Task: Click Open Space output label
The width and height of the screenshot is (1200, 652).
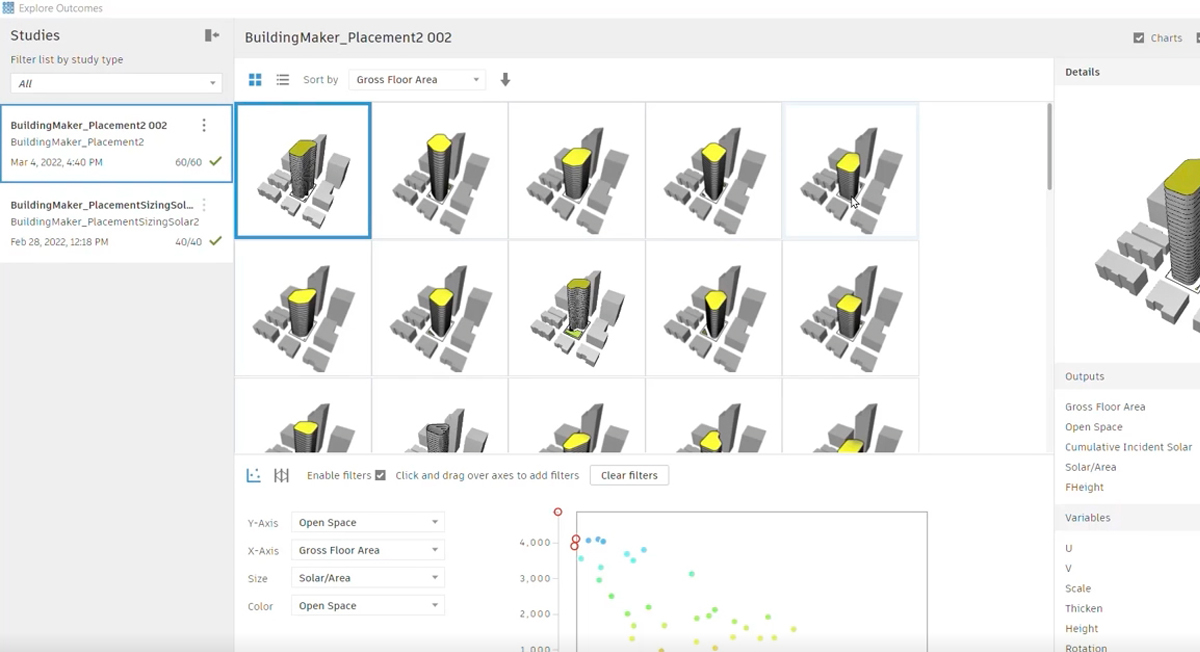Action: [x=1094, y=427]
